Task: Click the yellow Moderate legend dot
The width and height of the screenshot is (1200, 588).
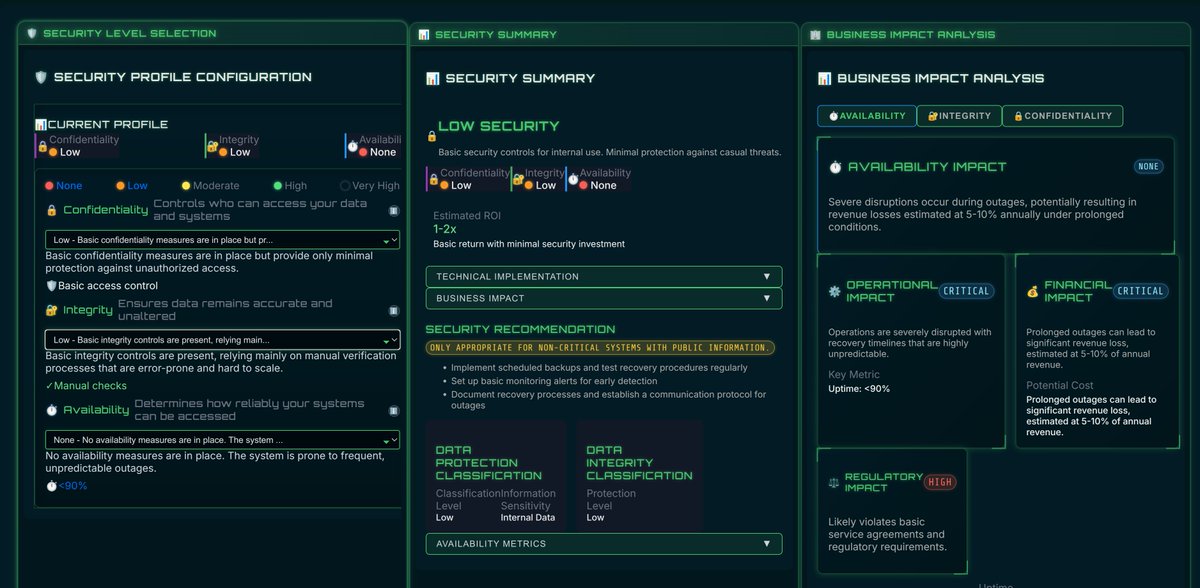Action: coord(186,186)
